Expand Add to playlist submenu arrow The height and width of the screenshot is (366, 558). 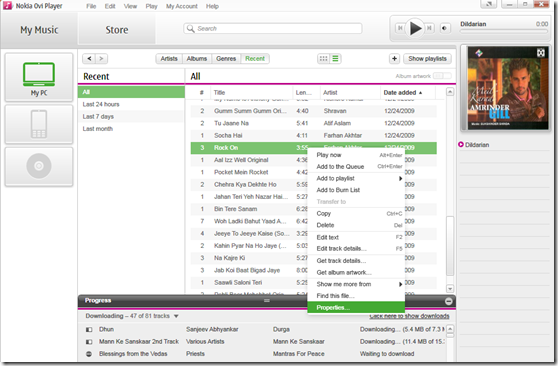point(400,178)
